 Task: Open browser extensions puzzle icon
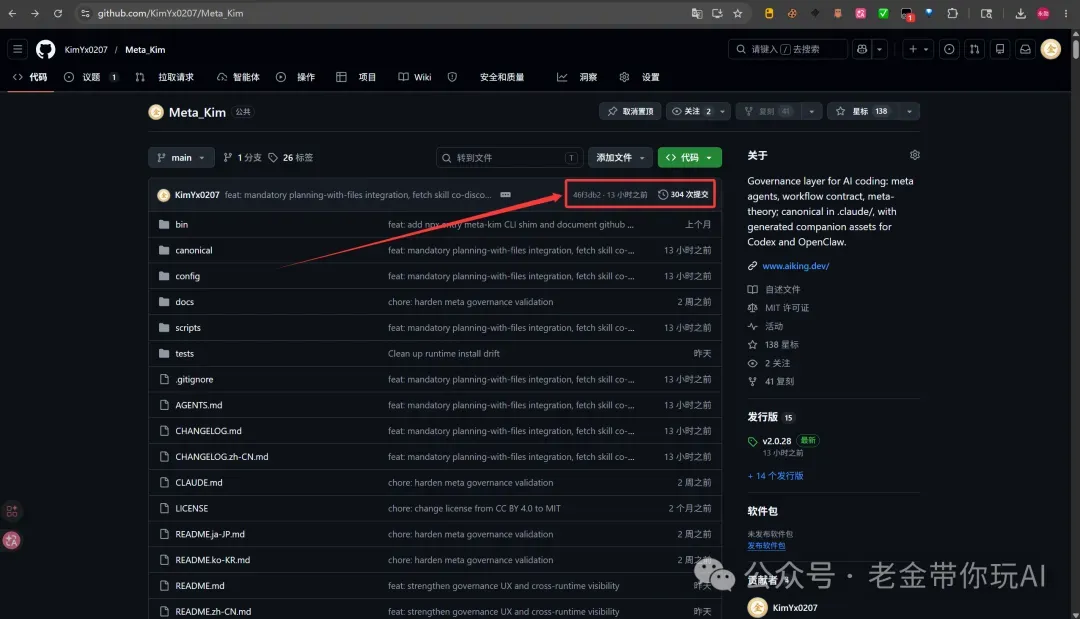point(953,13)
